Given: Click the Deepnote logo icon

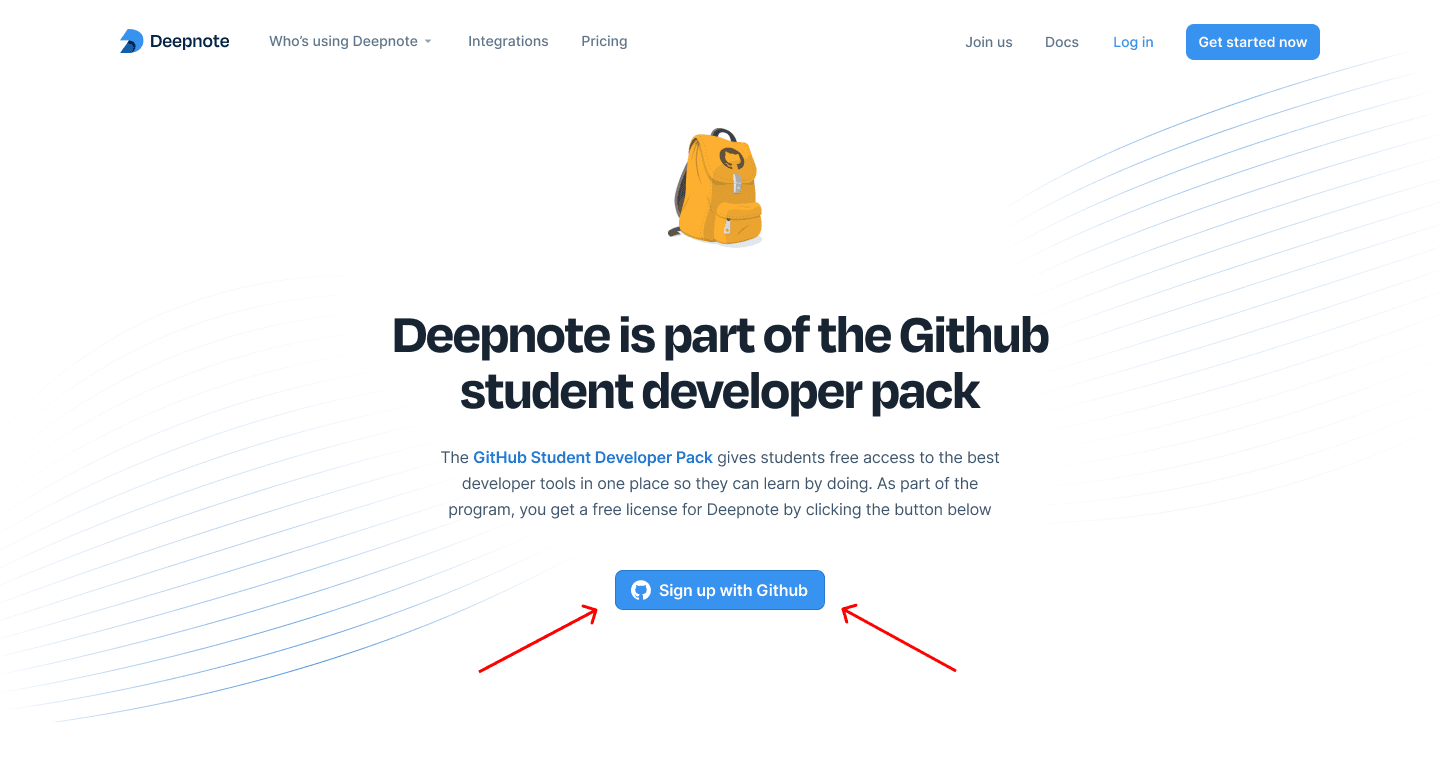Looking at the screenshot, I should click(x=132, y=41).
